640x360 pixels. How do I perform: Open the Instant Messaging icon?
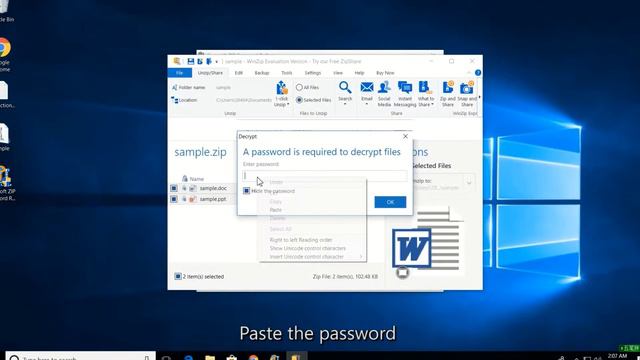click(405, 87)
